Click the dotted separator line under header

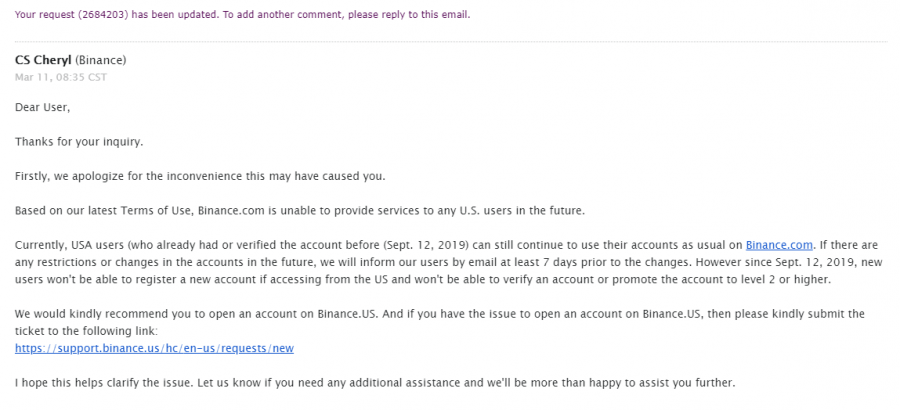point(451,41)
